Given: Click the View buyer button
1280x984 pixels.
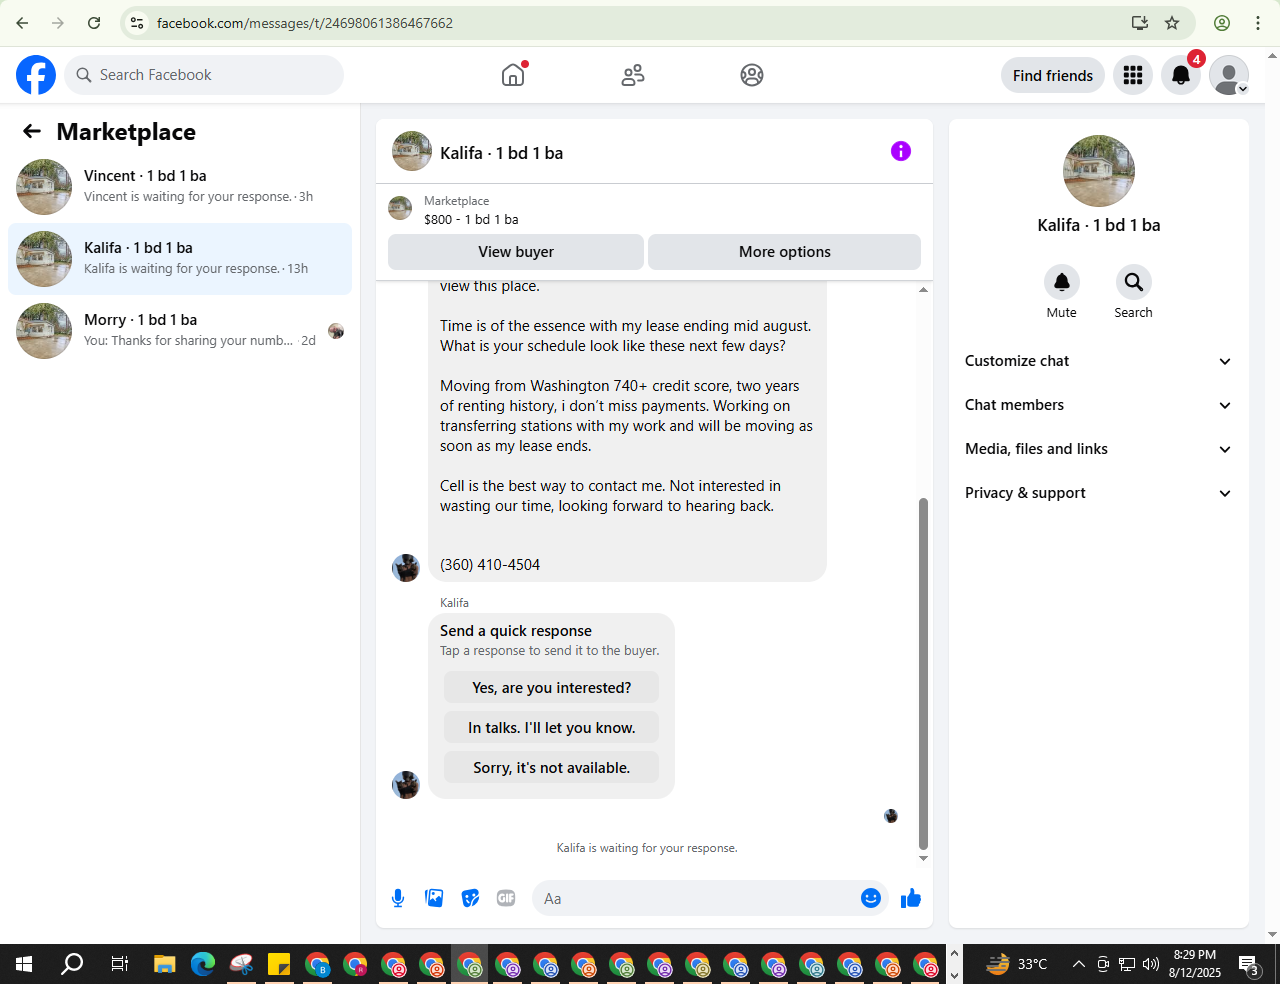Looking at the screenshot, I should coord(516,252).
